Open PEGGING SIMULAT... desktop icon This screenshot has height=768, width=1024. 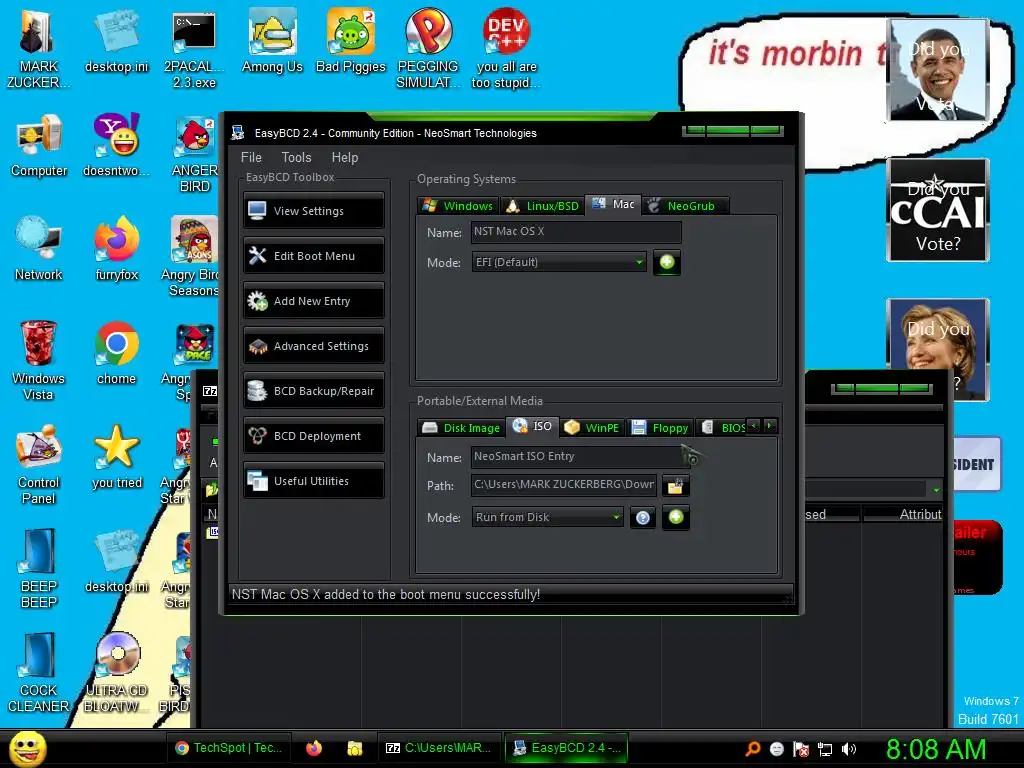(x=428, y=50)
